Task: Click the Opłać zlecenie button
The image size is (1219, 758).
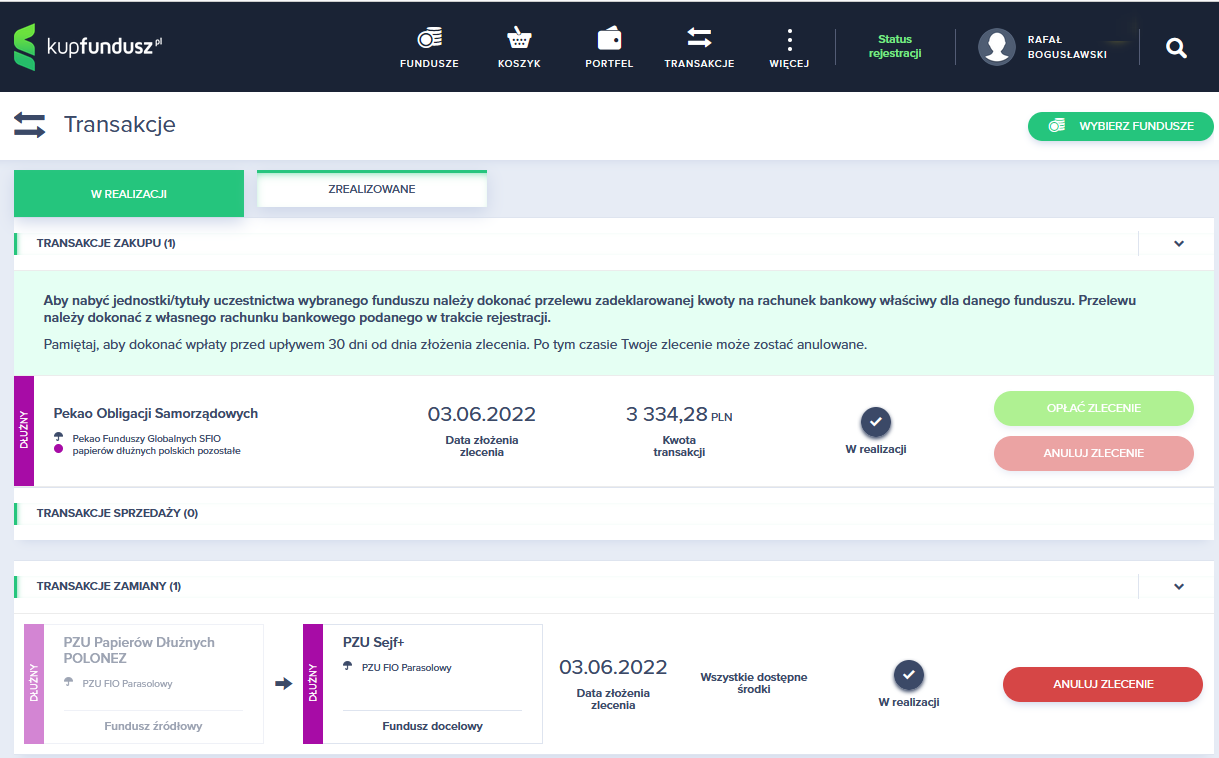Action: tap(1094, 408)
